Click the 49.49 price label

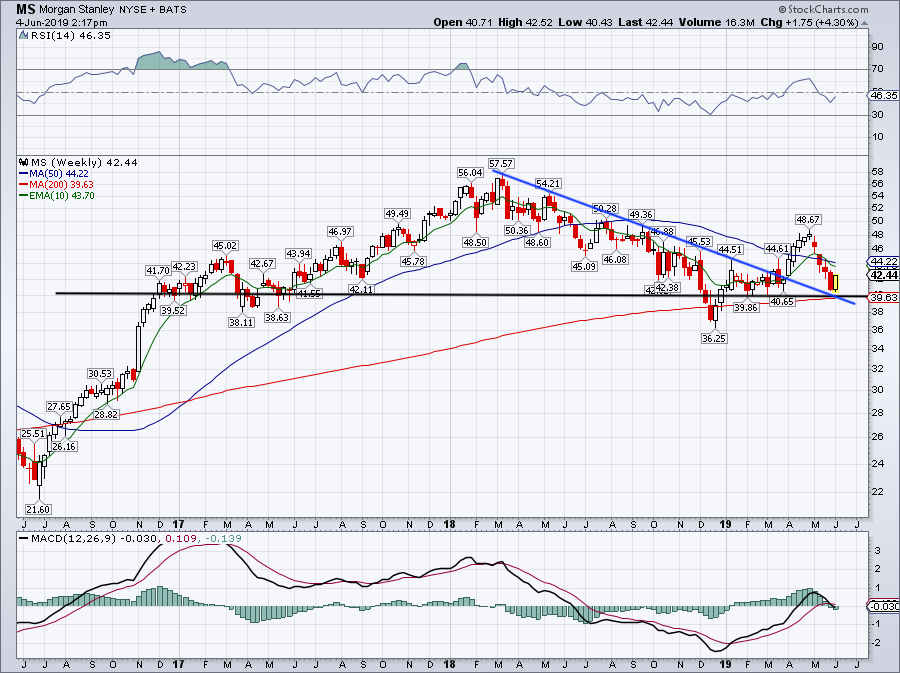click(397, 213)
